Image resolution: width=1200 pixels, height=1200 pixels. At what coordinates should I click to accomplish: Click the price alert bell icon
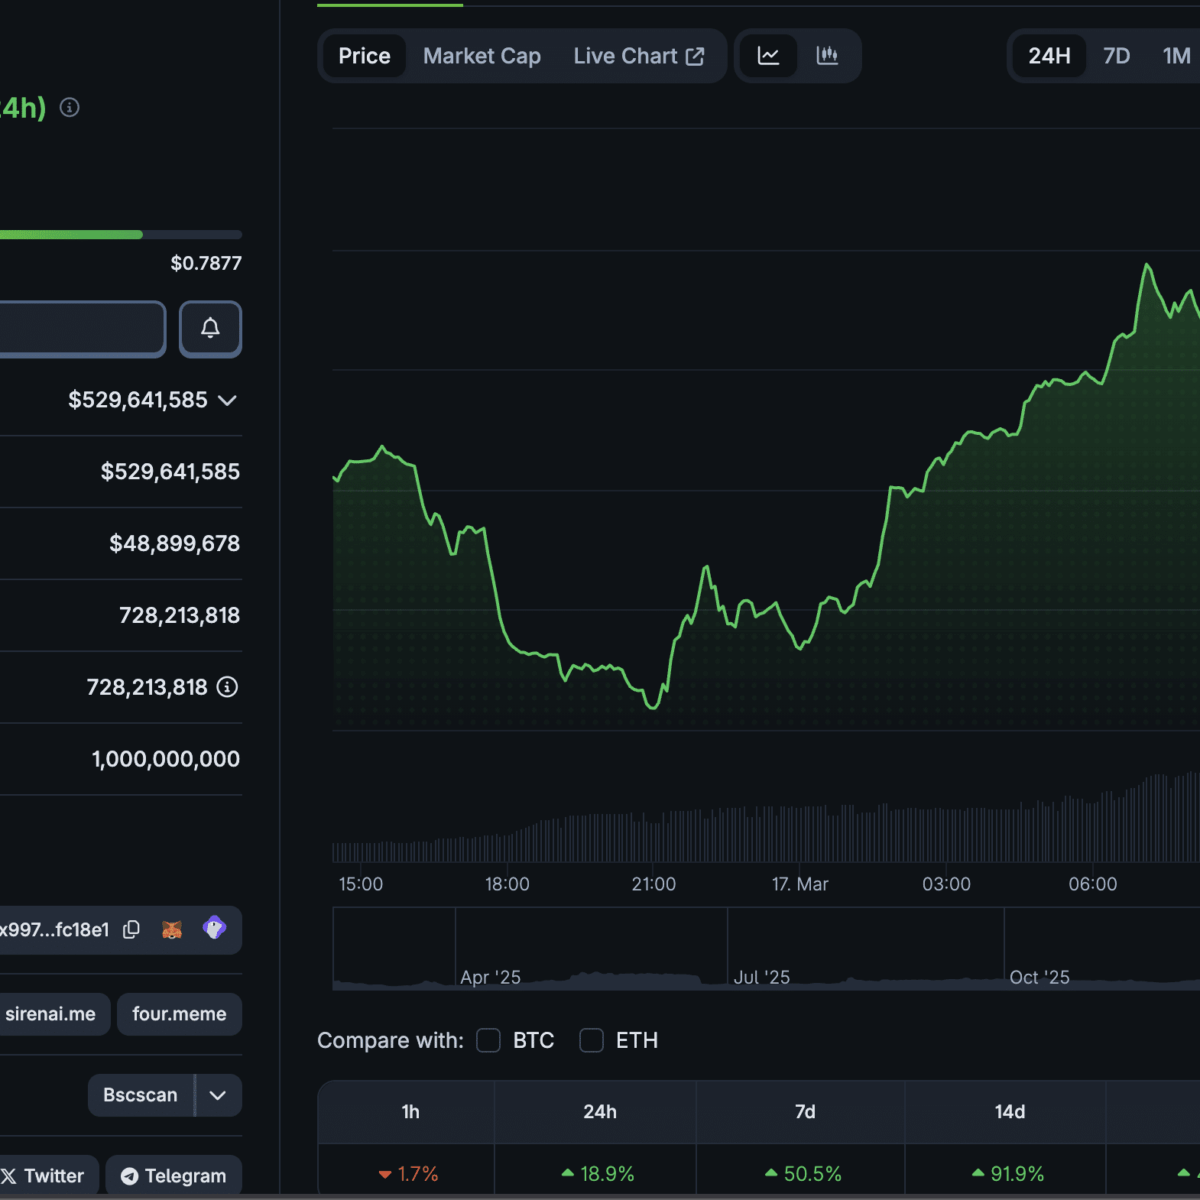click(210, 328)
